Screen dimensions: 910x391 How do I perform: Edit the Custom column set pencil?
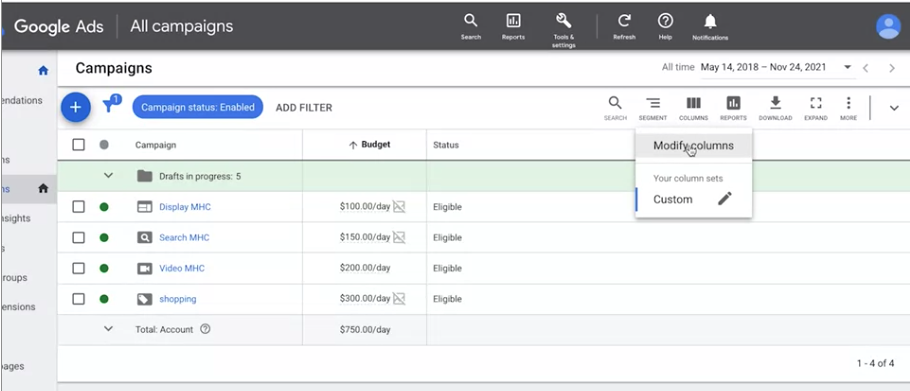pos(724,199)
